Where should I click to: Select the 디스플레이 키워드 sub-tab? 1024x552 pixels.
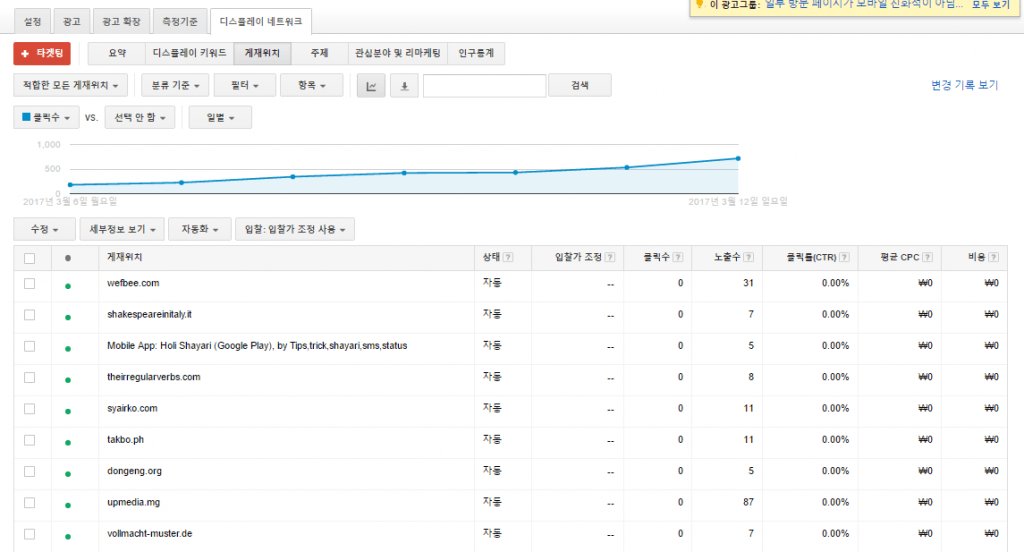point(189,54)
